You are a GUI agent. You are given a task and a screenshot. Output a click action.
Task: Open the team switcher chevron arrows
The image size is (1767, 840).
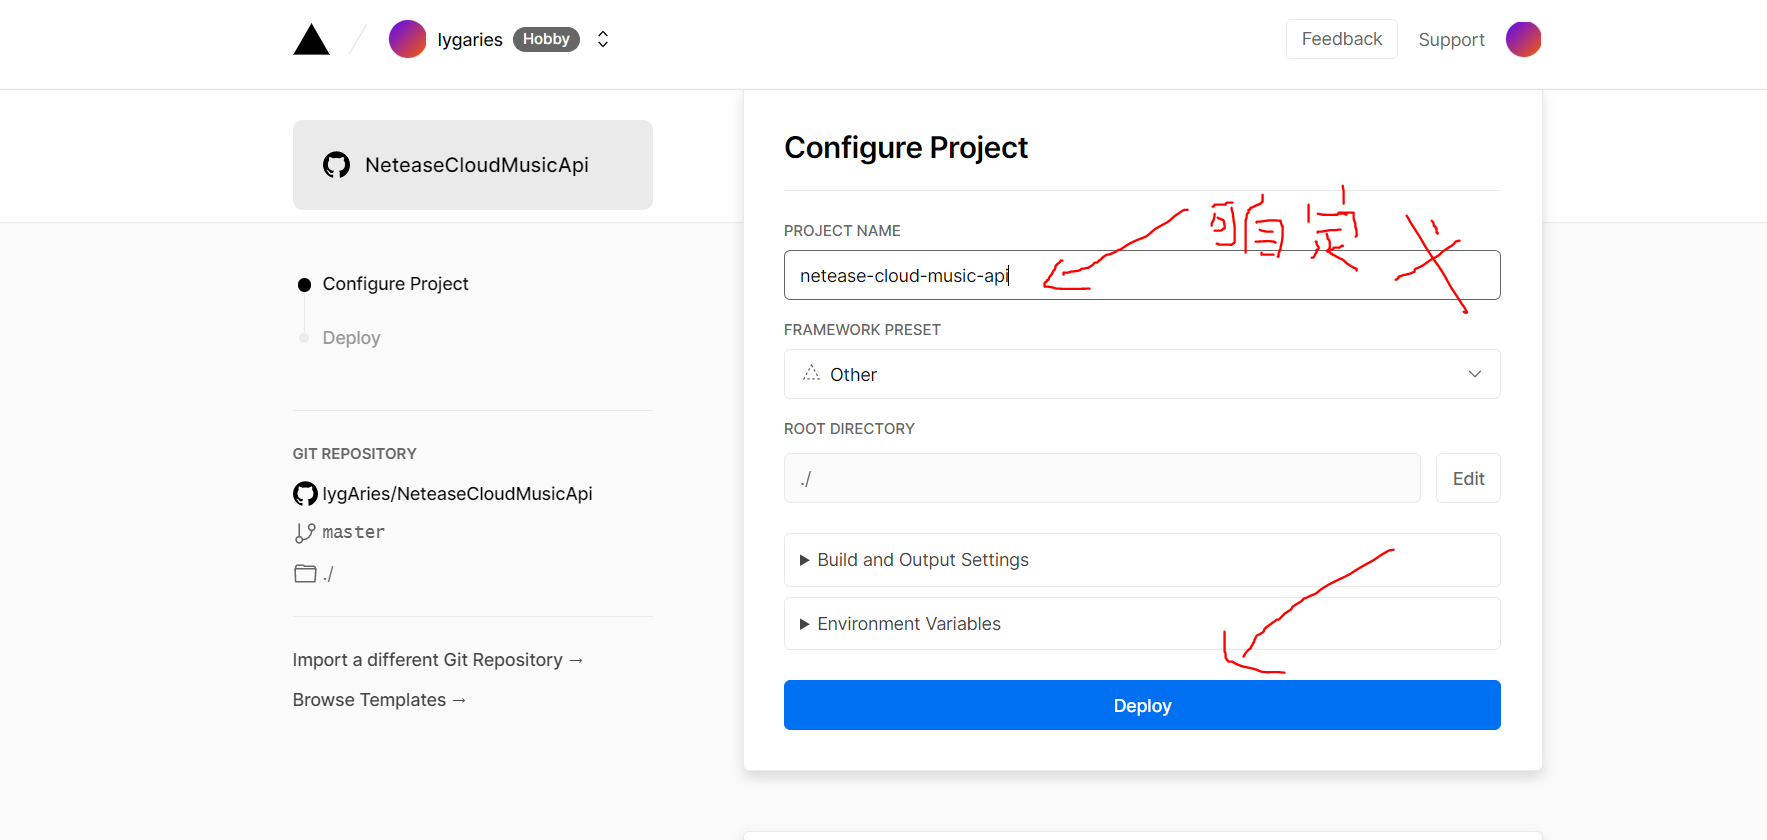click(x=603, y=39)
